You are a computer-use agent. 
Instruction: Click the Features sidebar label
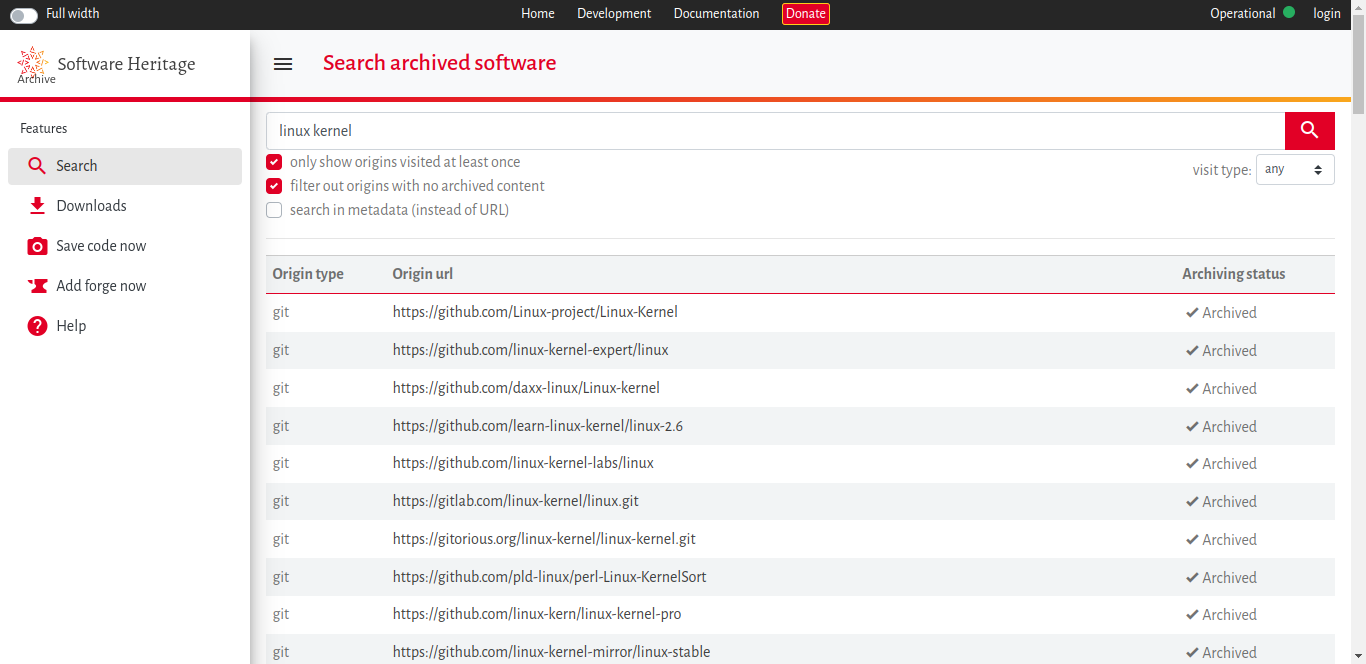click(x=44, y=128)
